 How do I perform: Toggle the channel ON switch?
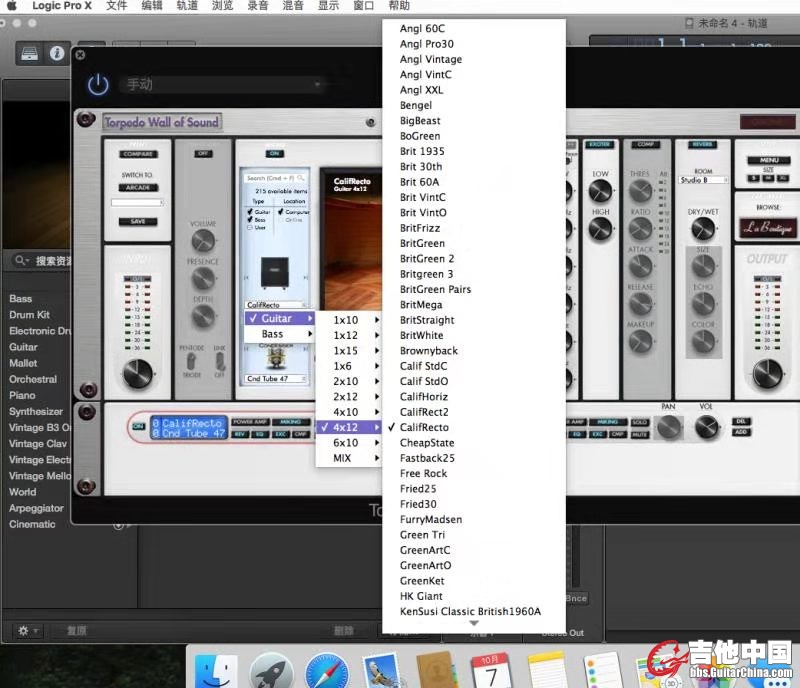(x=139, y=425)
